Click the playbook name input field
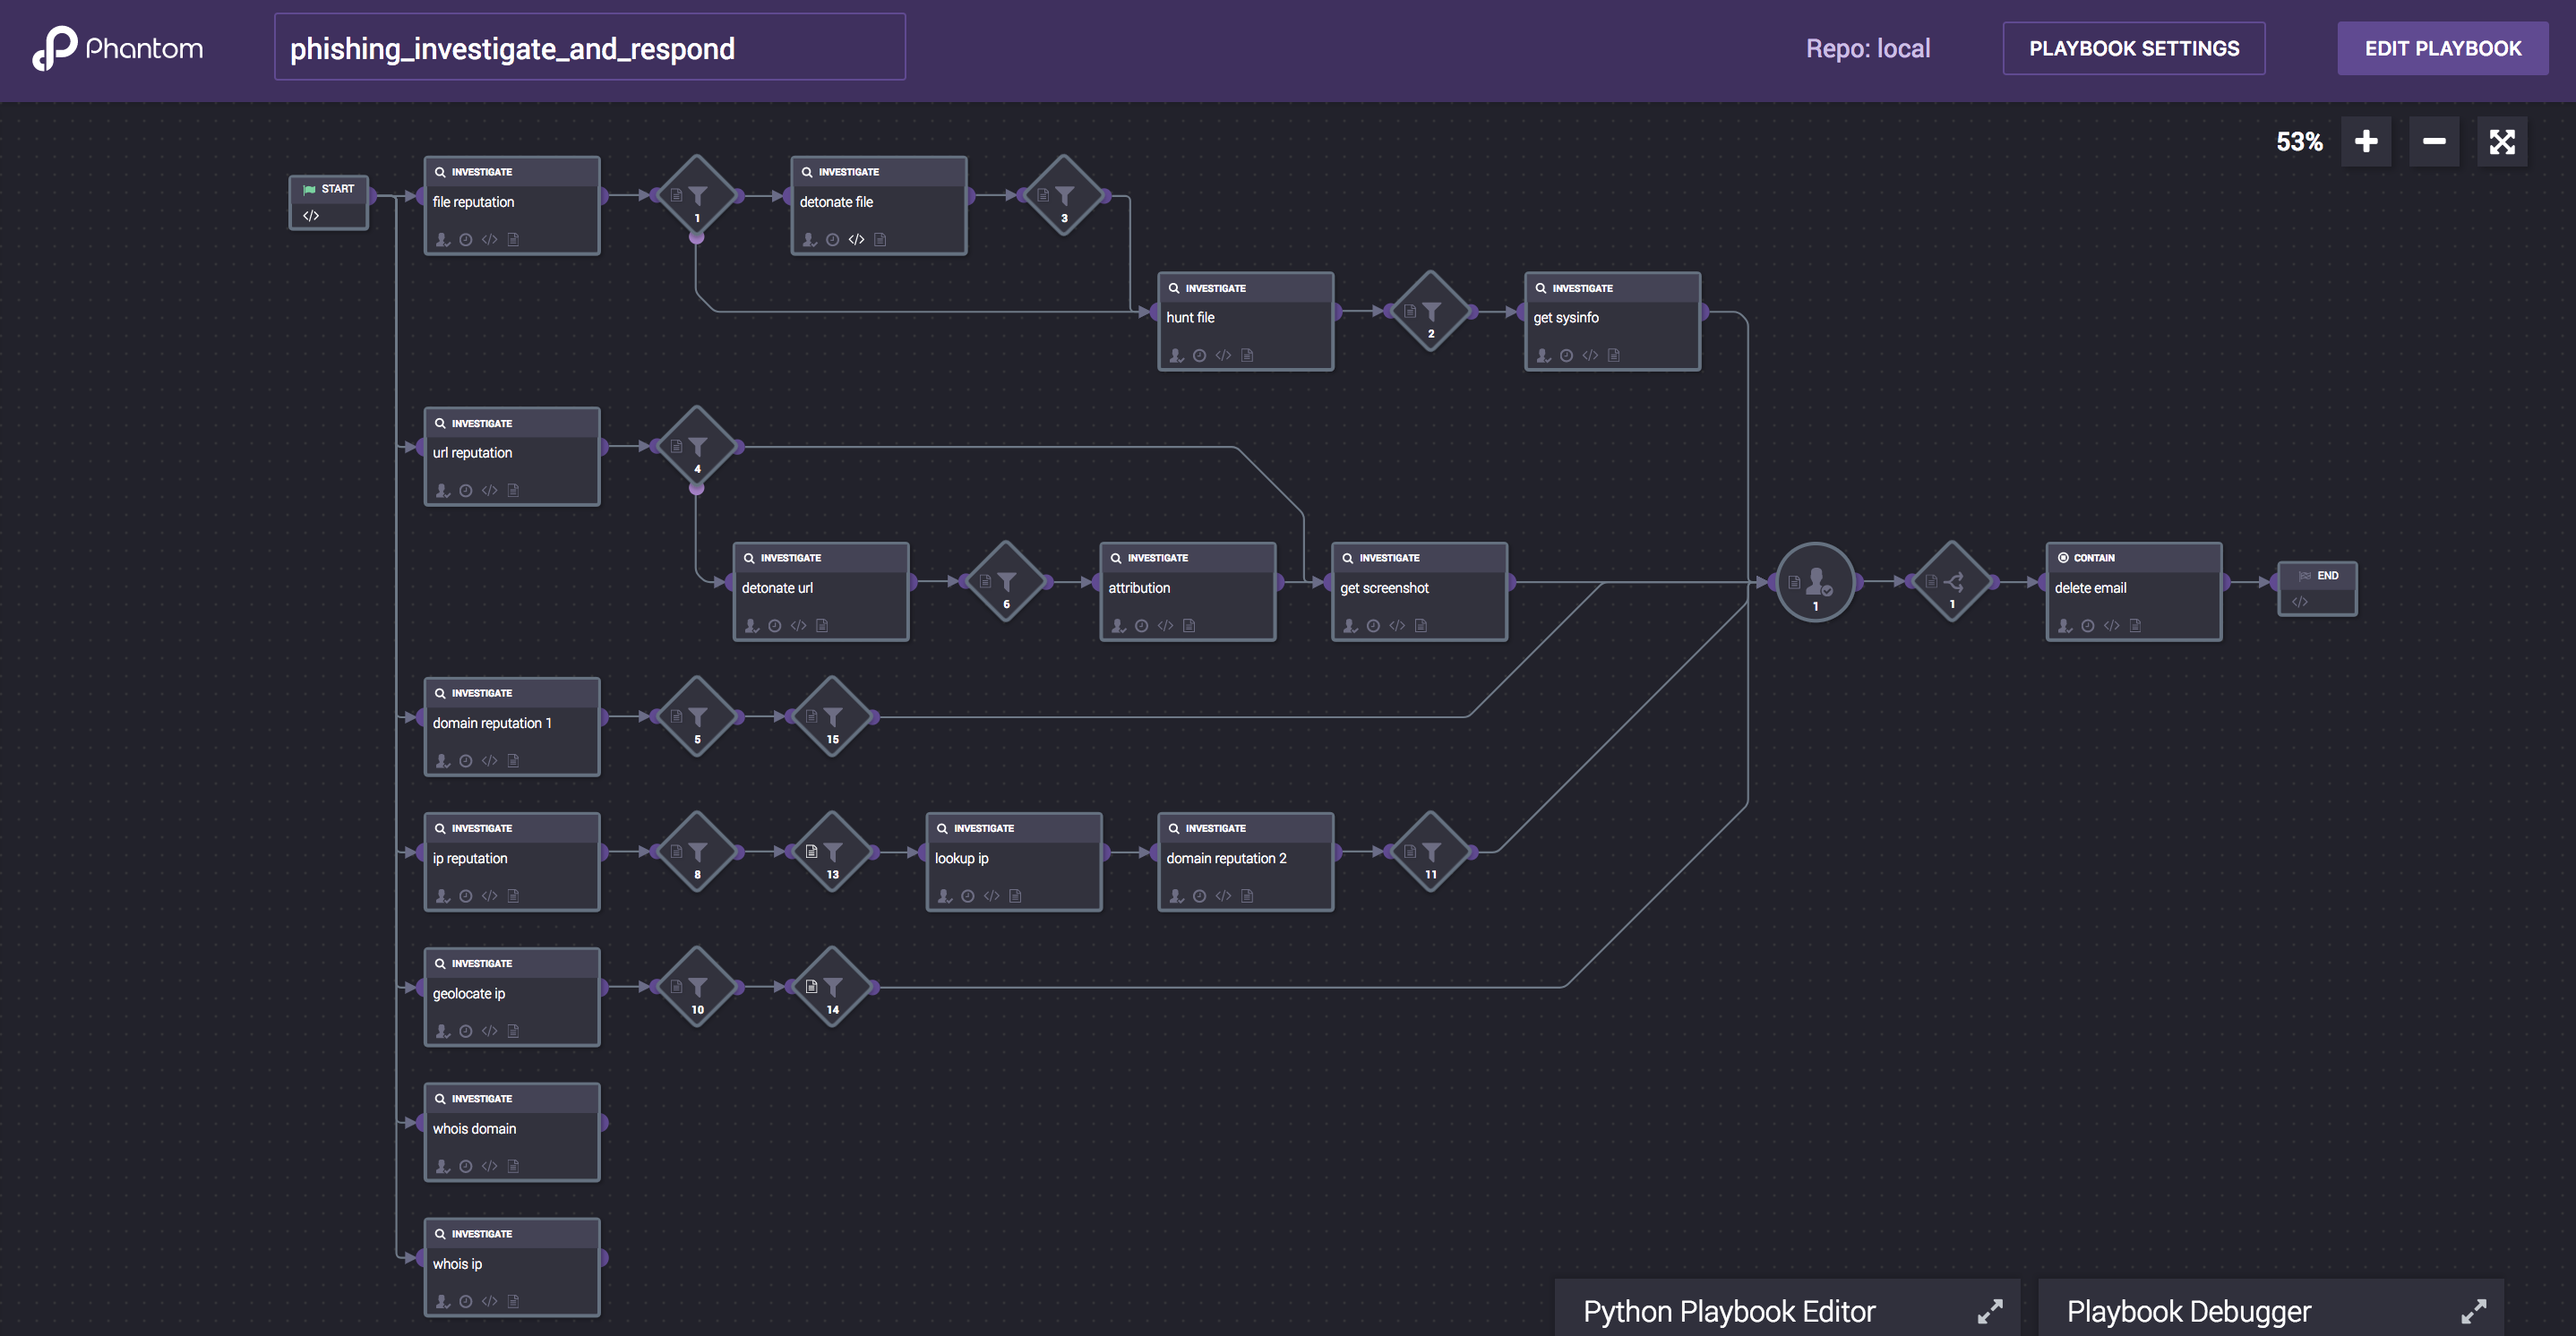 click(589, 48)
